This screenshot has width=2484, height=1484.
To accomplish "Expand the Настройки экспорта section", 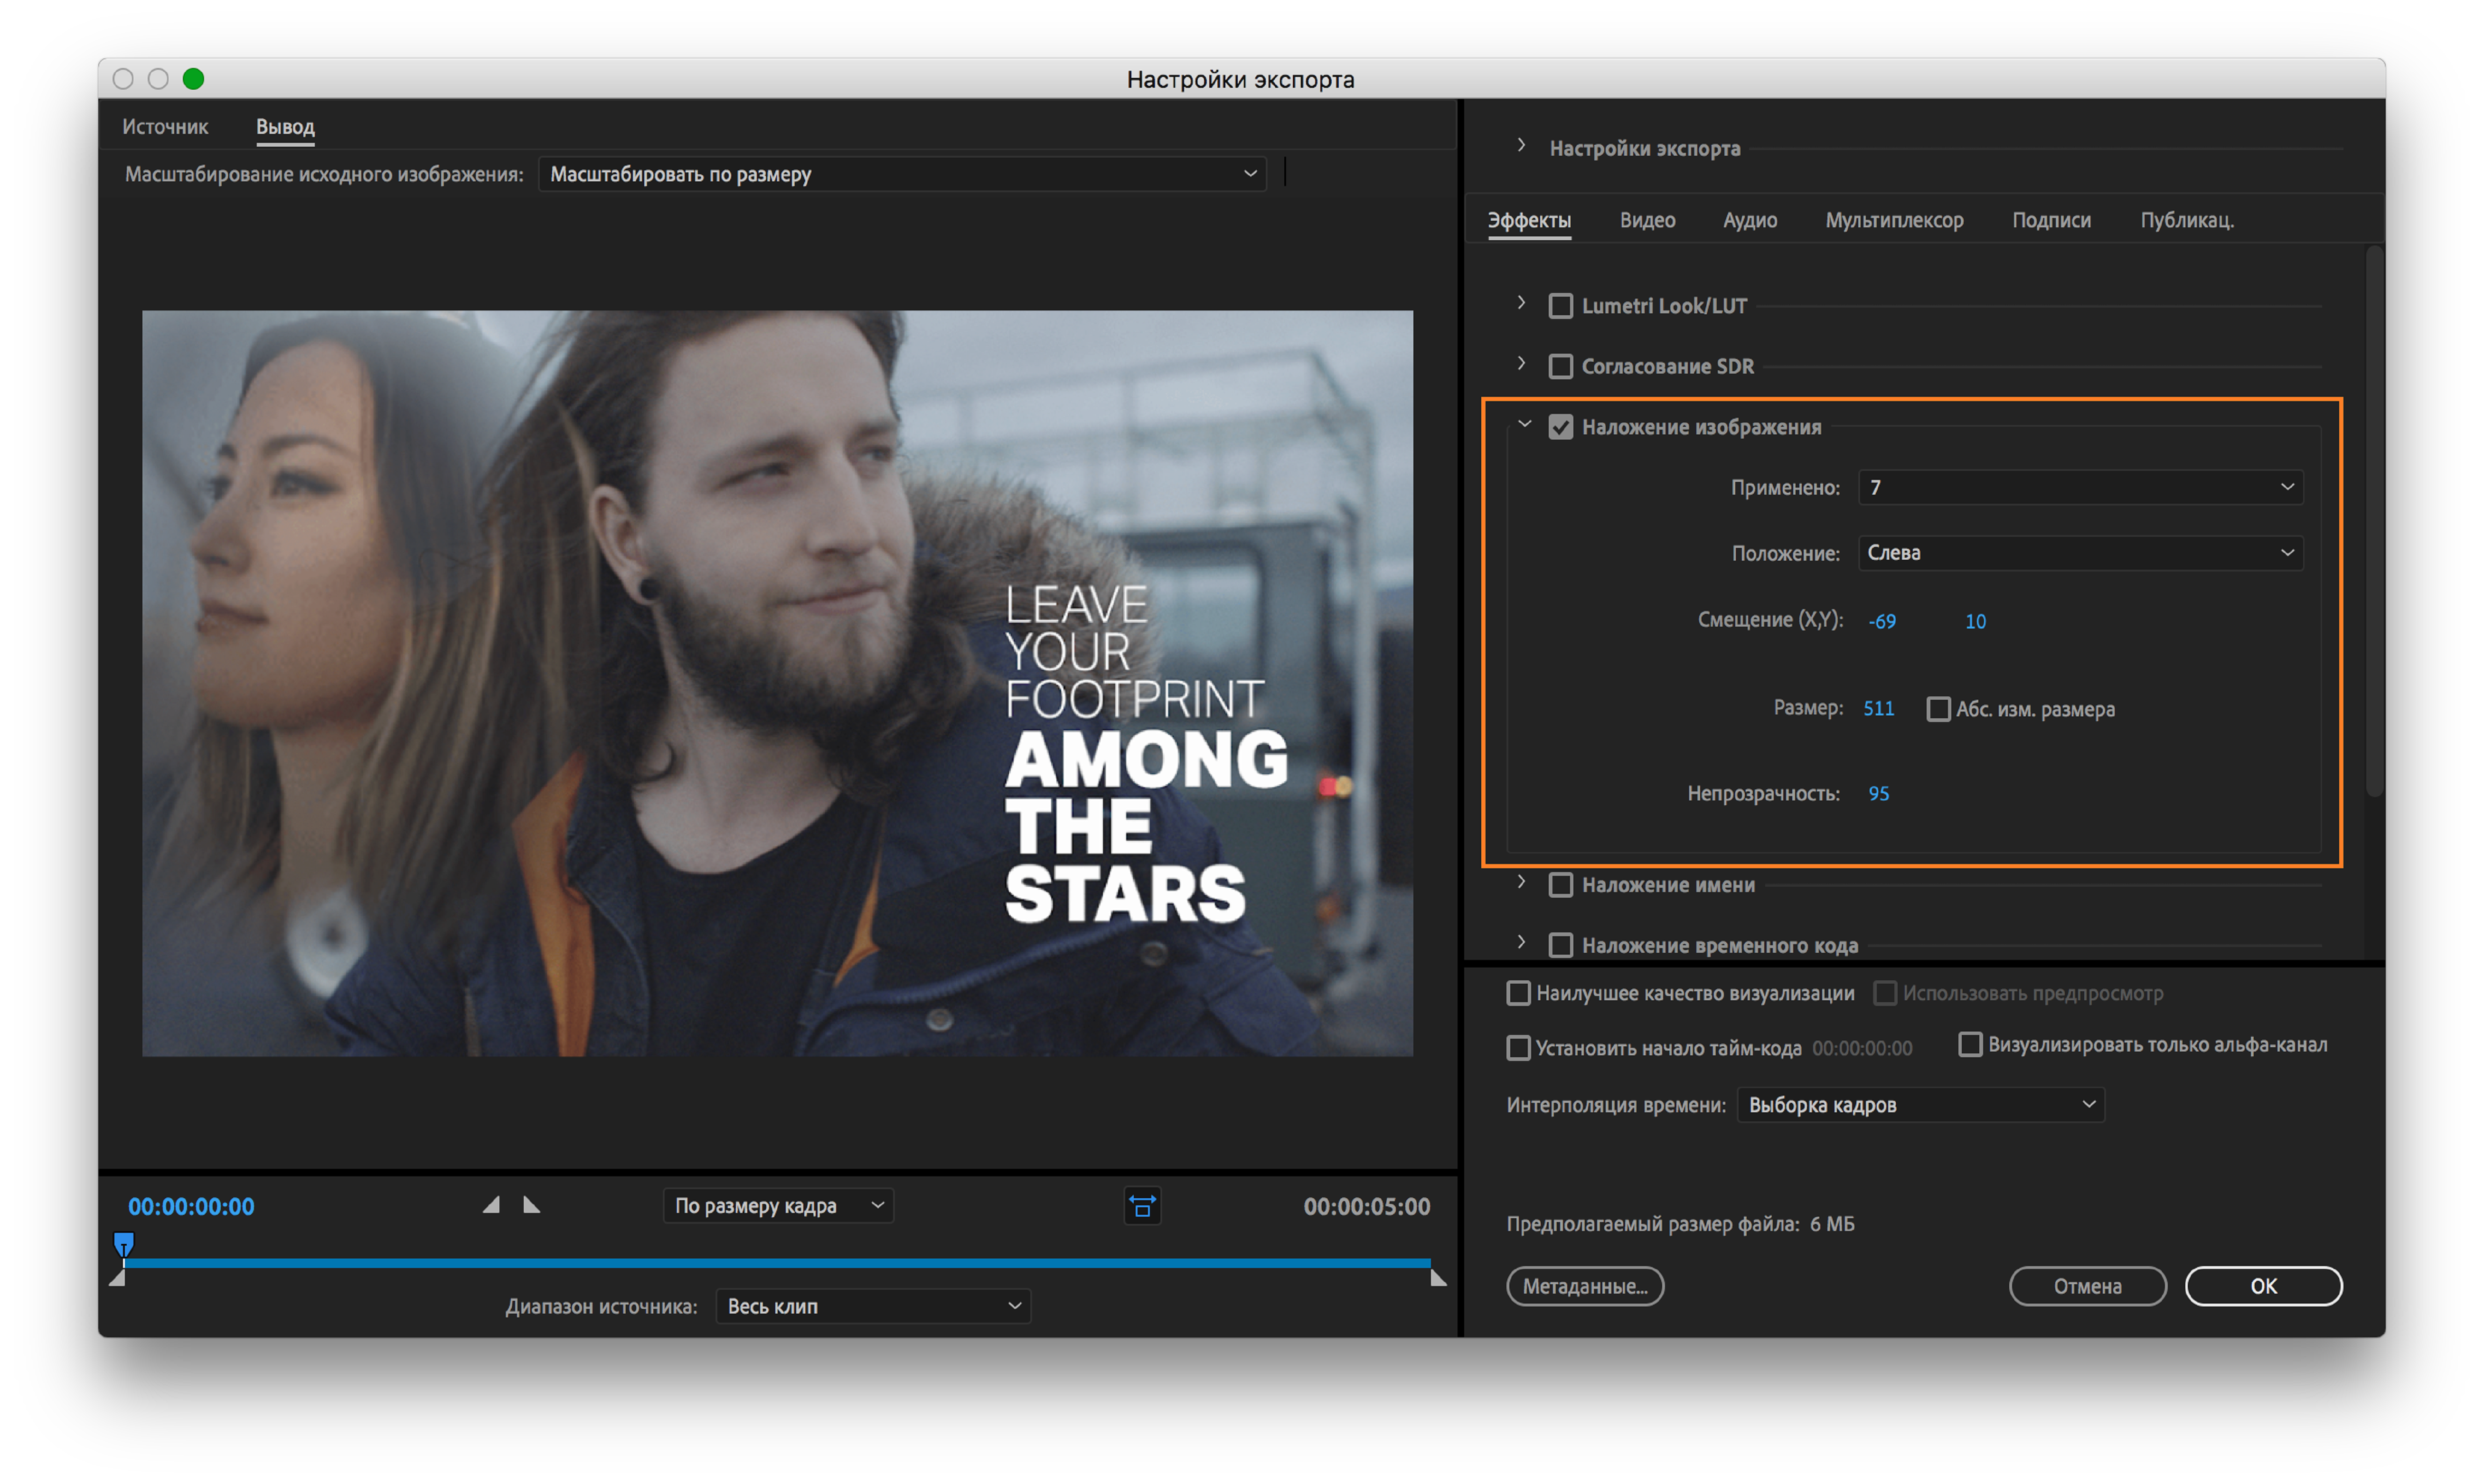I will (x=1521, y=146).
